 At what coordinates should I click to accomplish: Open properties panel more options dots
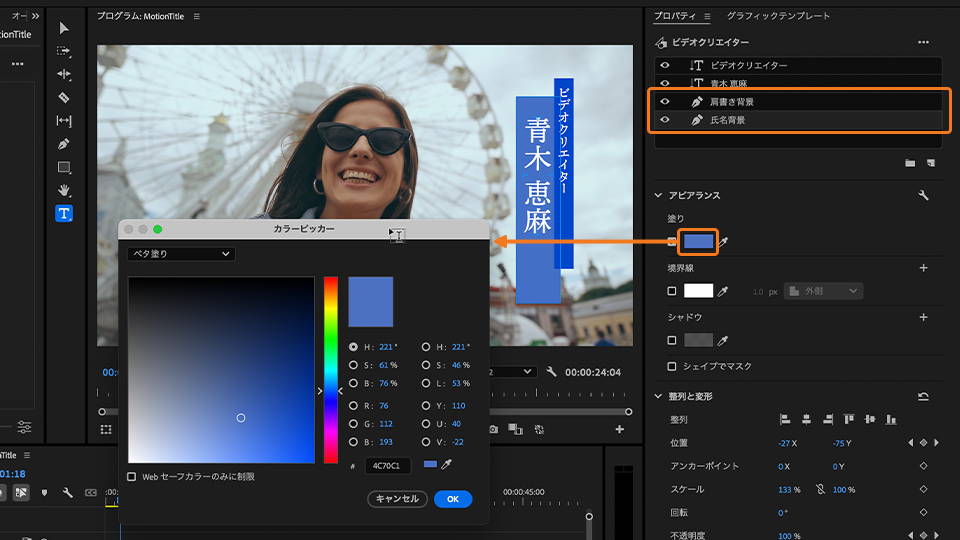pyautogui.click(x=923, y=42)
